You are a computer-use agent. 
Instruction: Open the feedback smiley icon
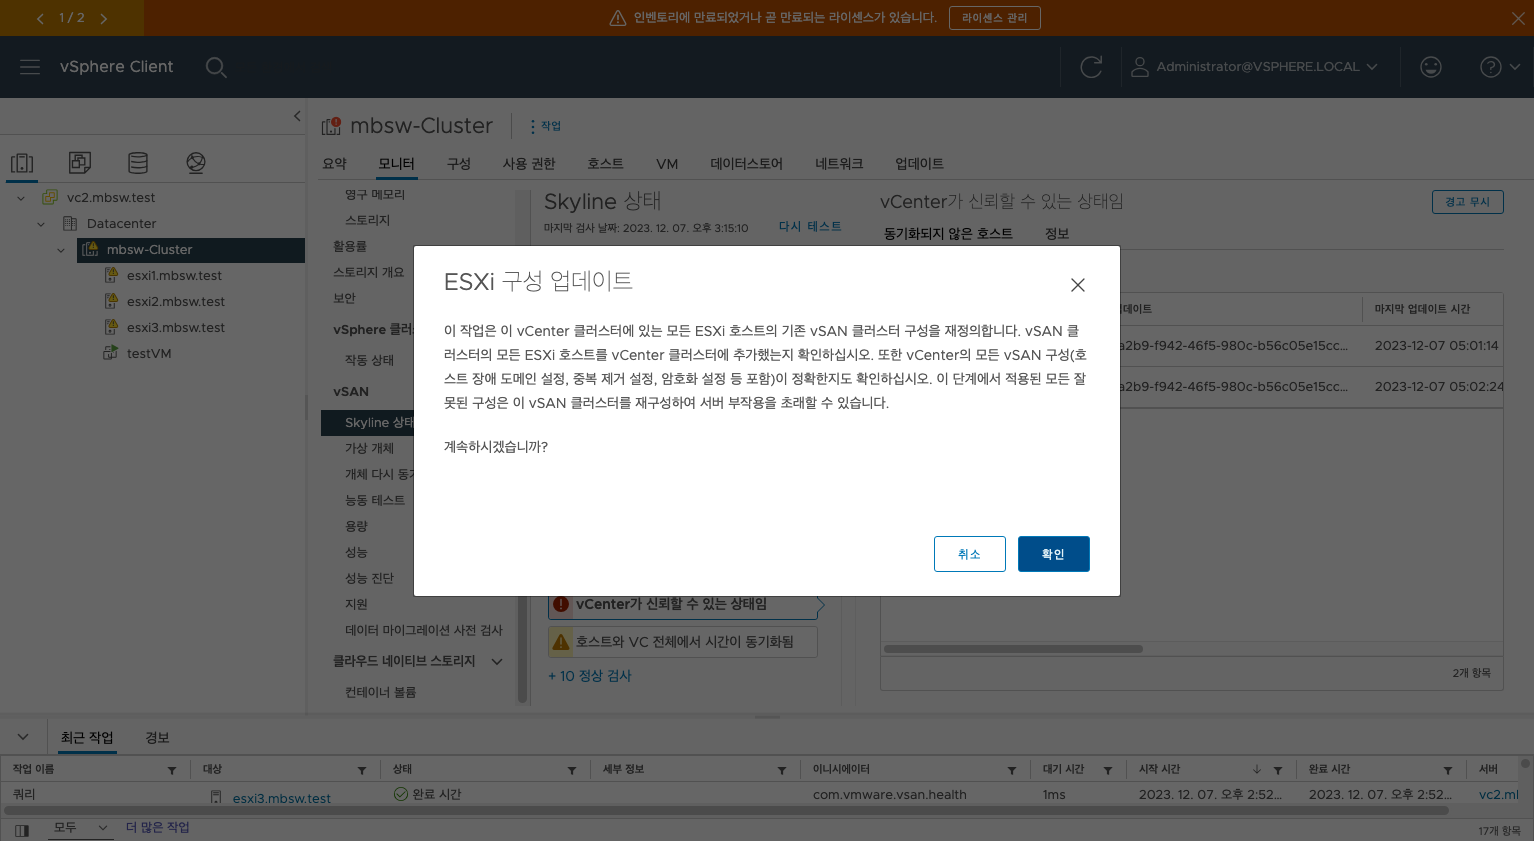pyautogui.click(x=1431, y=67)
